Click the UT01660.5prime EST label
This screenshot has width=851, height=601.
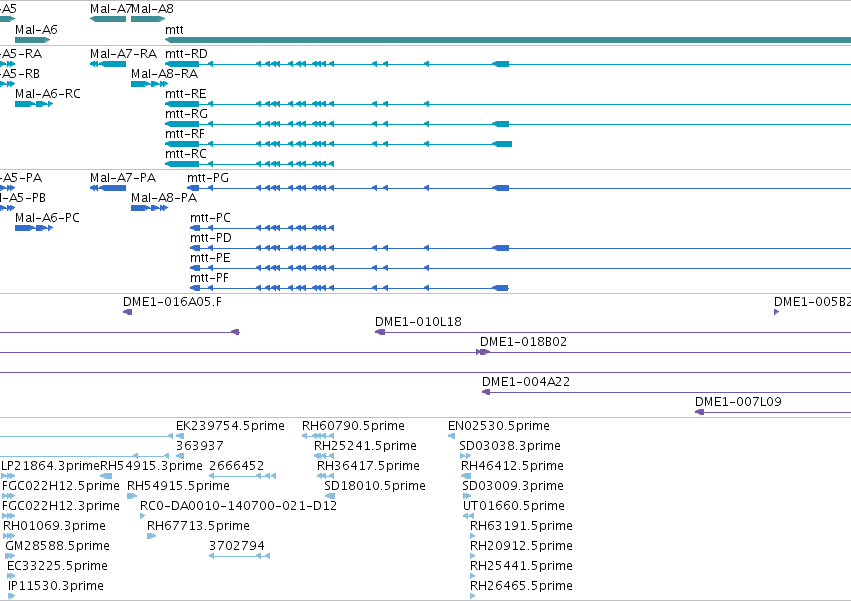click(x=513, y=507)
